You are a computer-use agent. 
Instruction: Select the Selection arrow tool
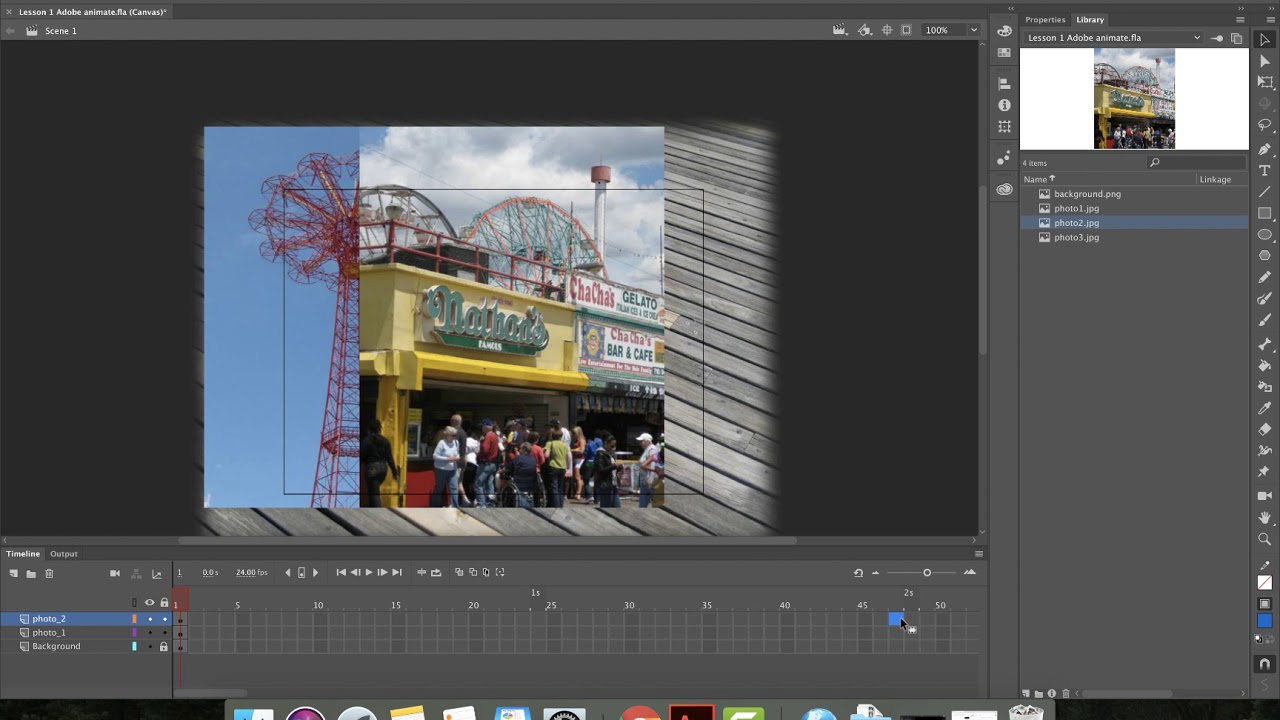tap(1265, 40)
